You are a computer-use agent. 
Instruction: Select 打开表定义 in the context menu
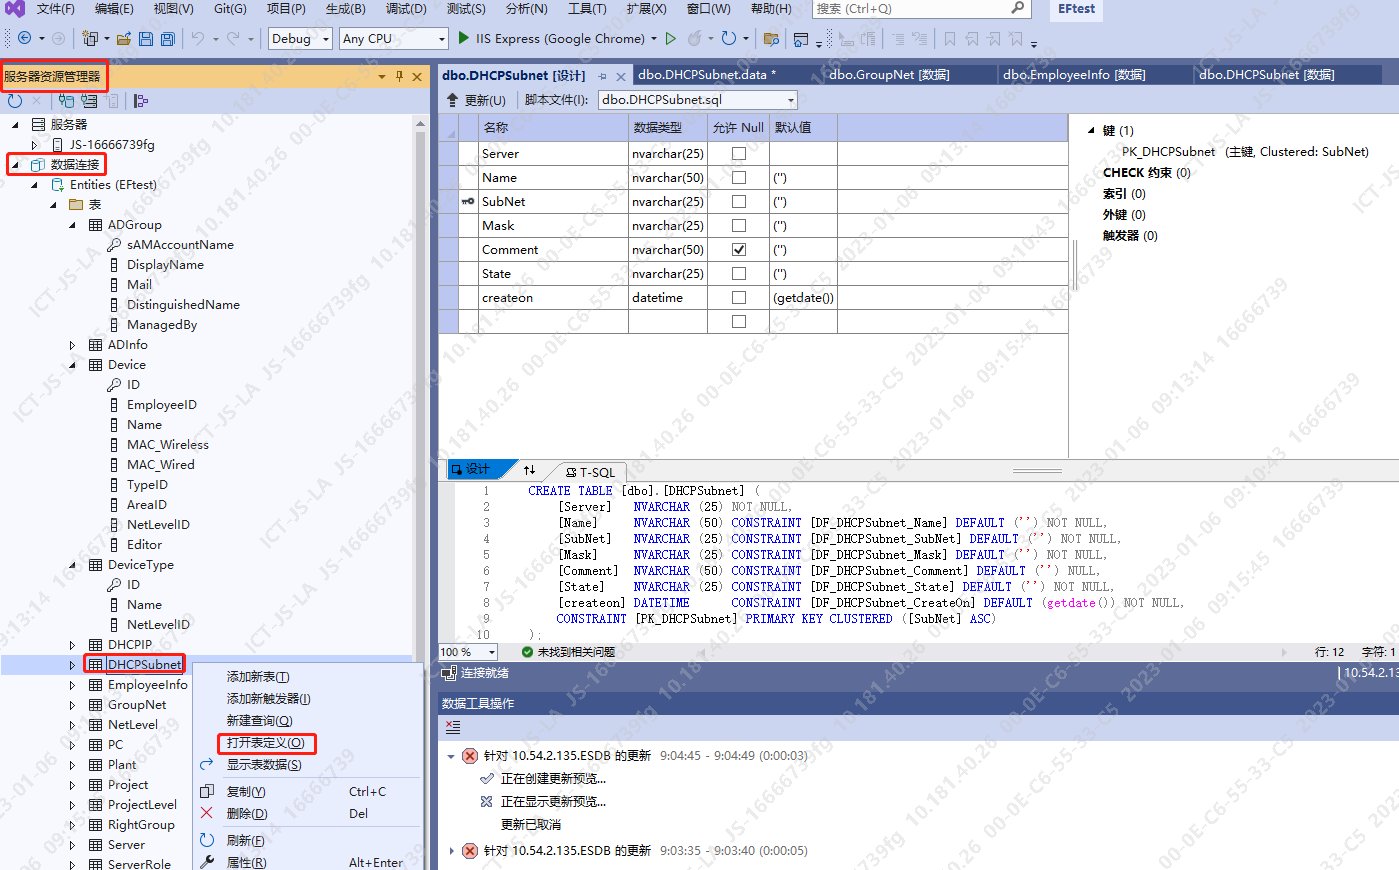pyautogui.click(x=265, y=743)
